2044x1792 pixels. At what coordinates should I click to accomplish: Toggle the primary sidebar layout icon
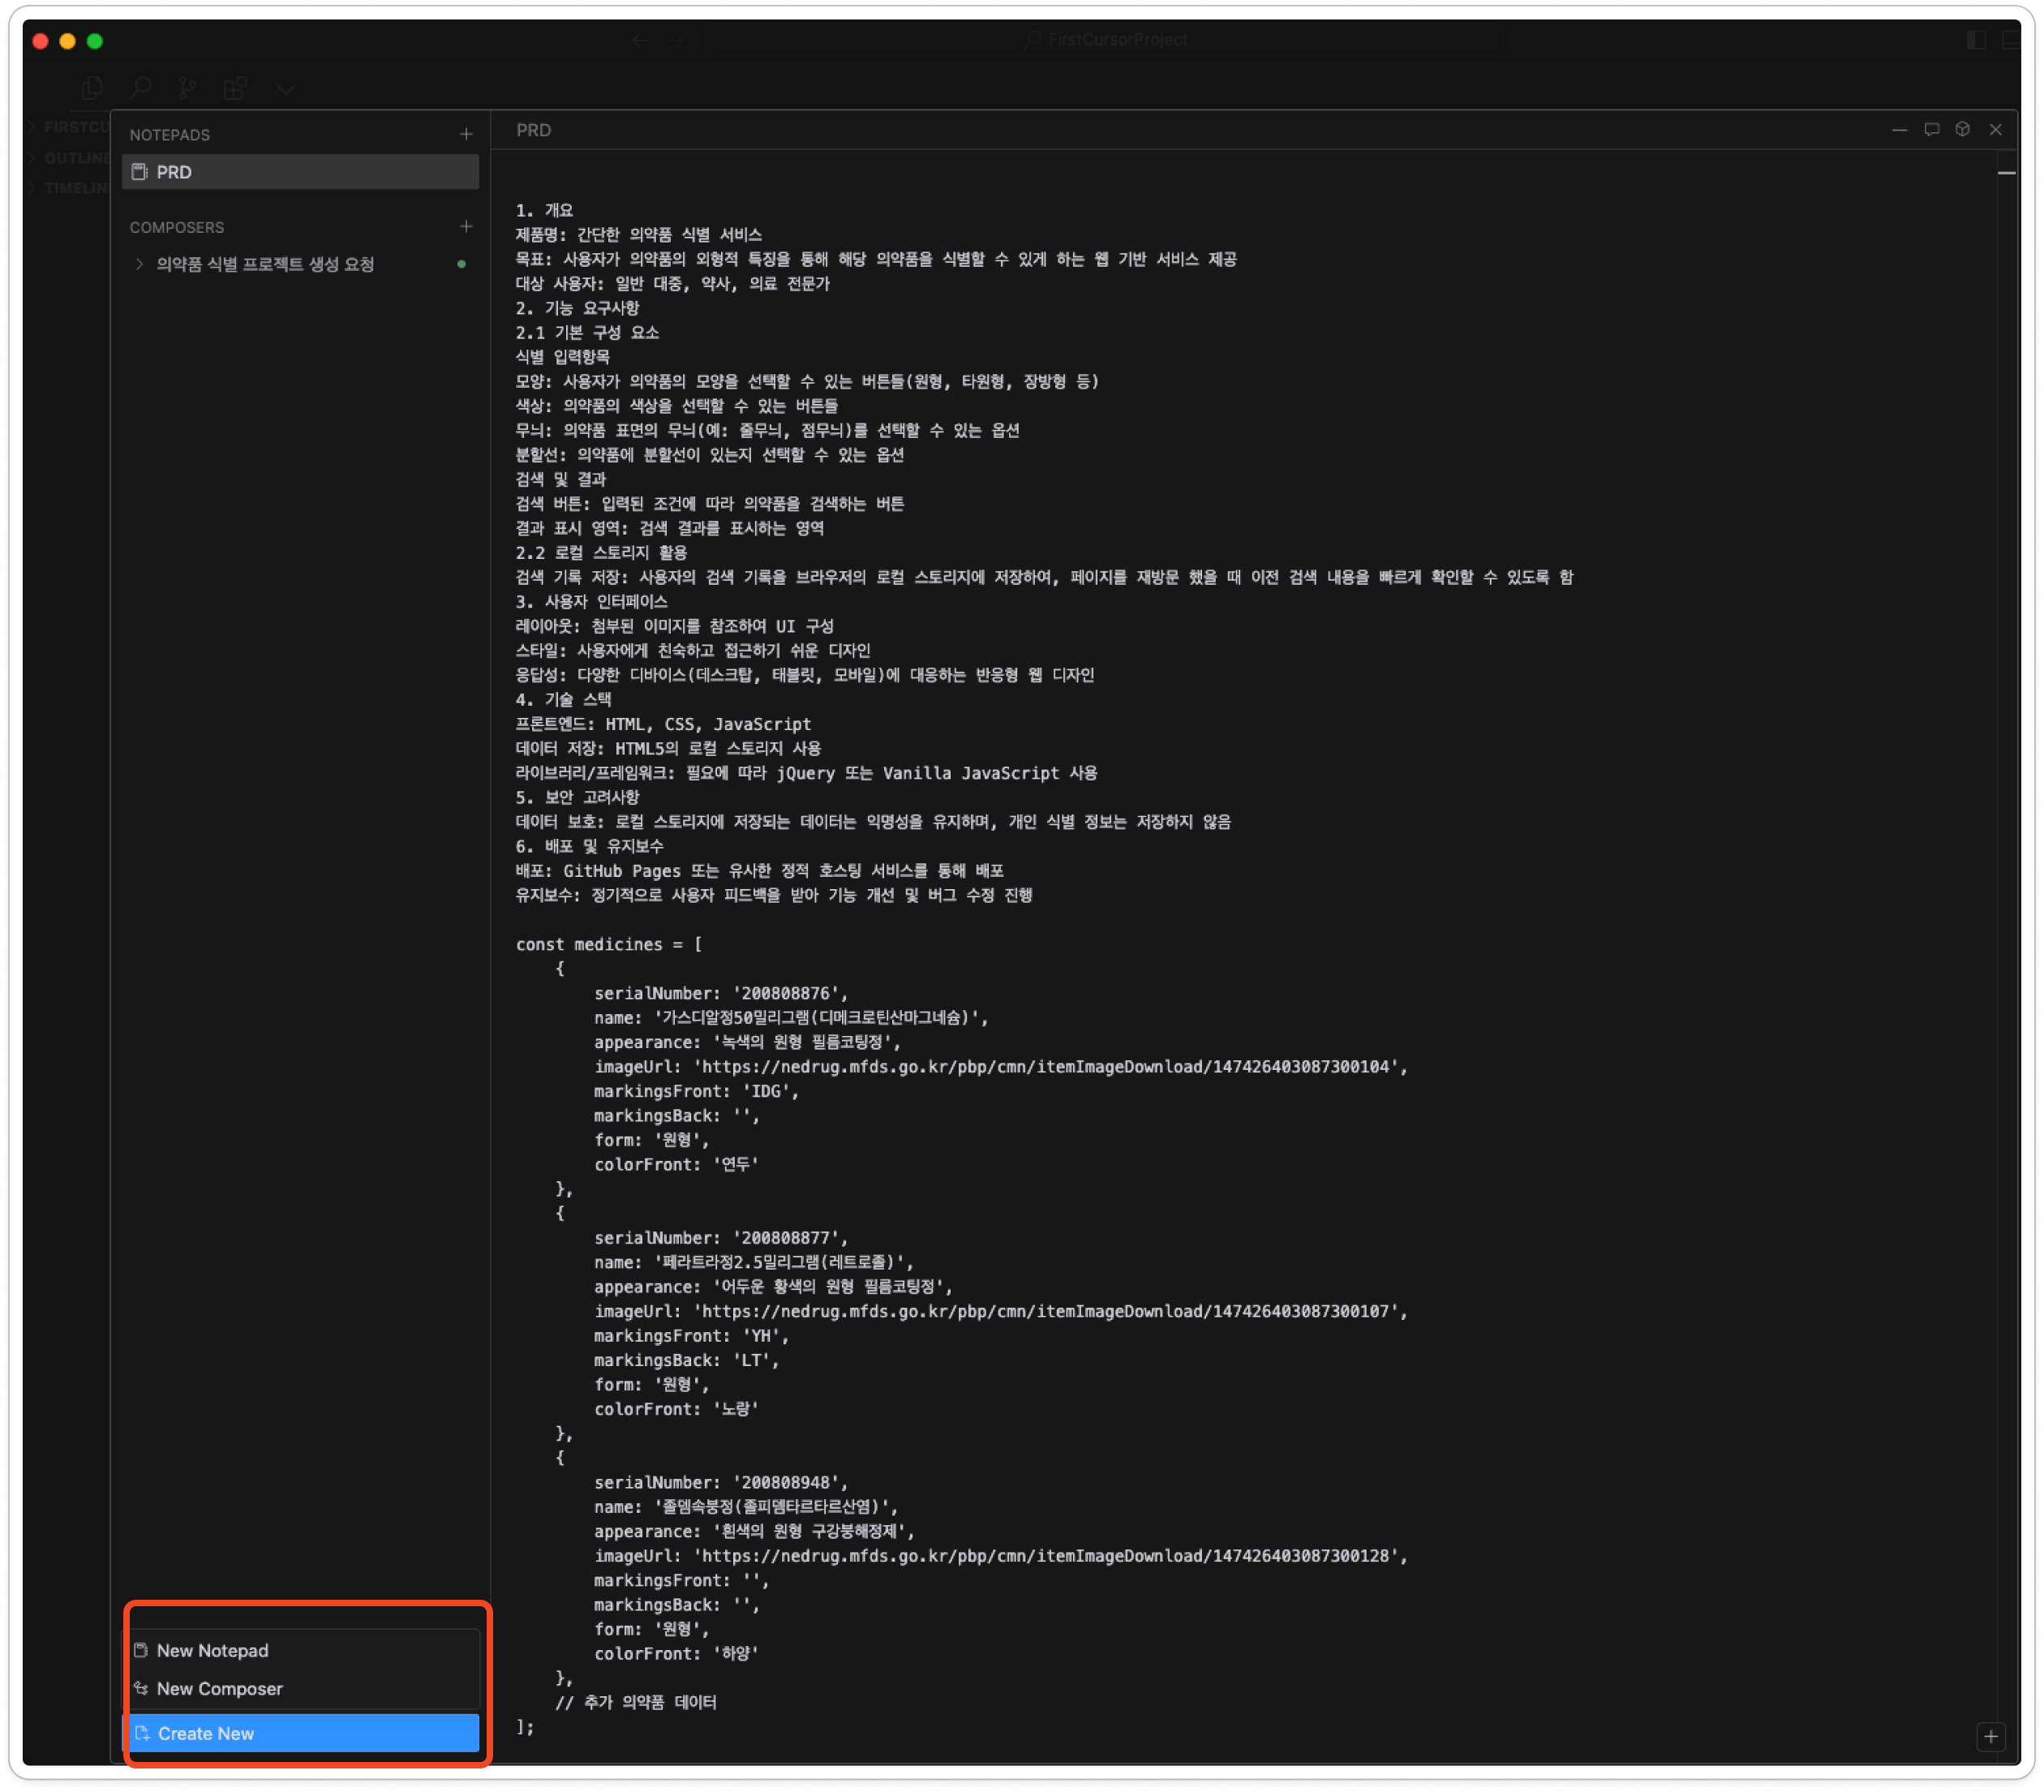click(x=1976, y=40)
